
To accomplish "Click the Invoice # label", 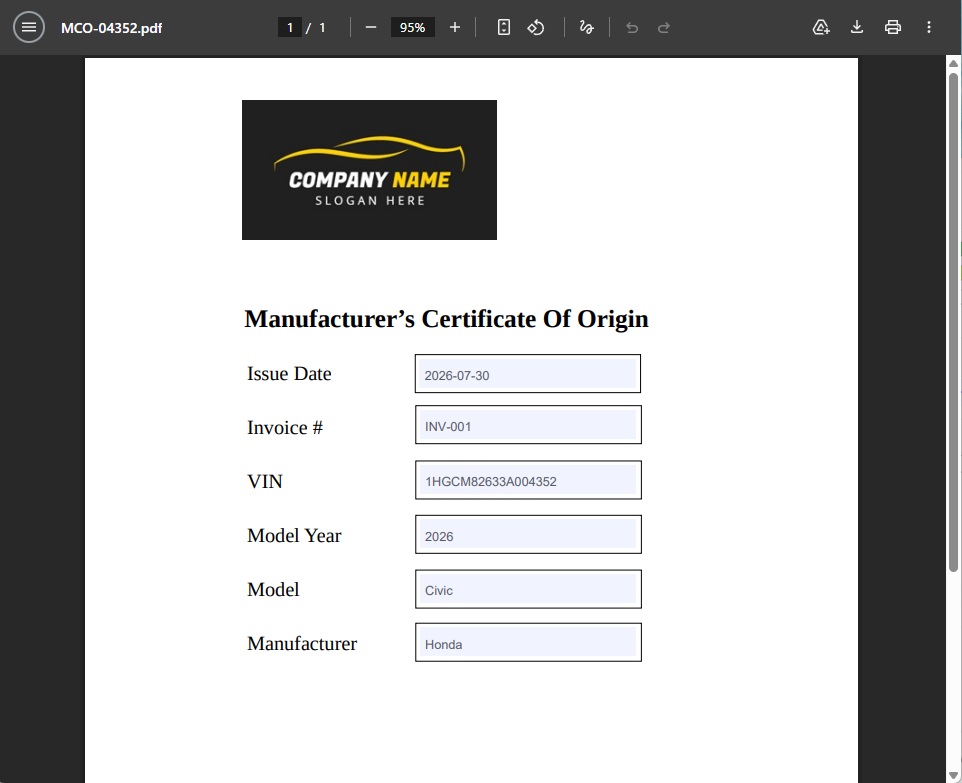I will [285, 428].
